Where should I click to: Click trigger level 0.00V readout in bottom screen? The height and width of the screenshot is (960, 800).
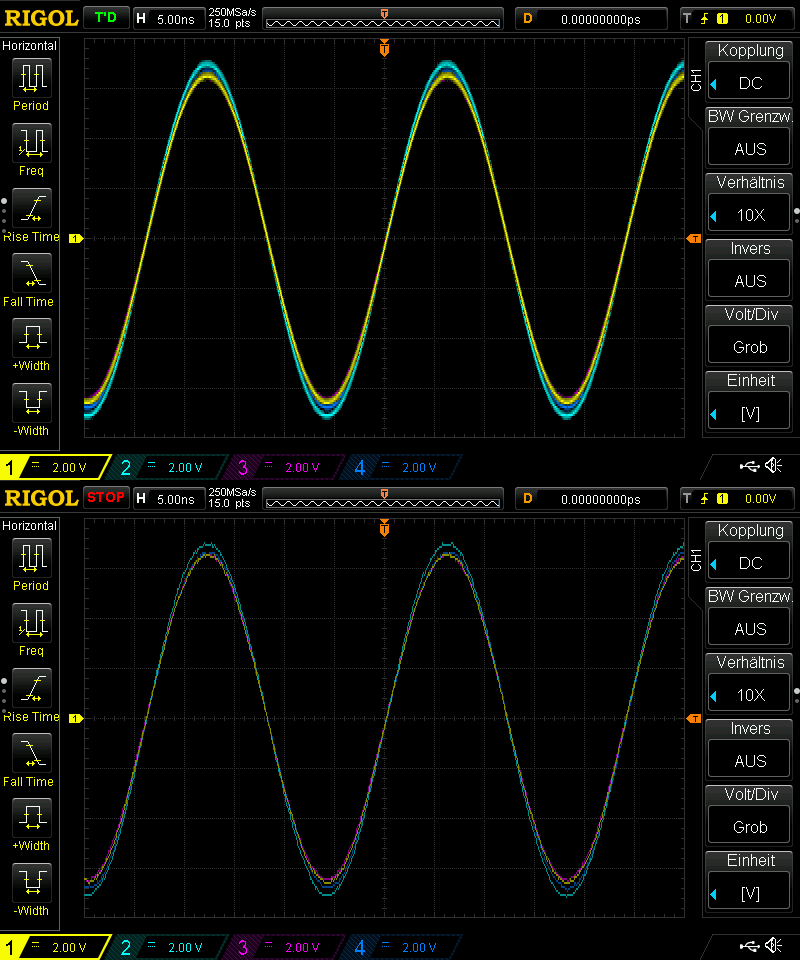760,499
